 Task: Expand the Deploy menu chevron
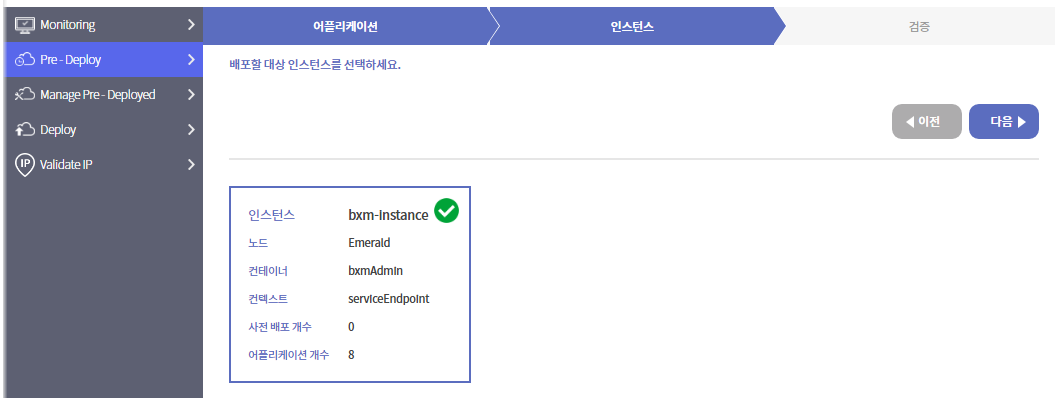[191, 130]
